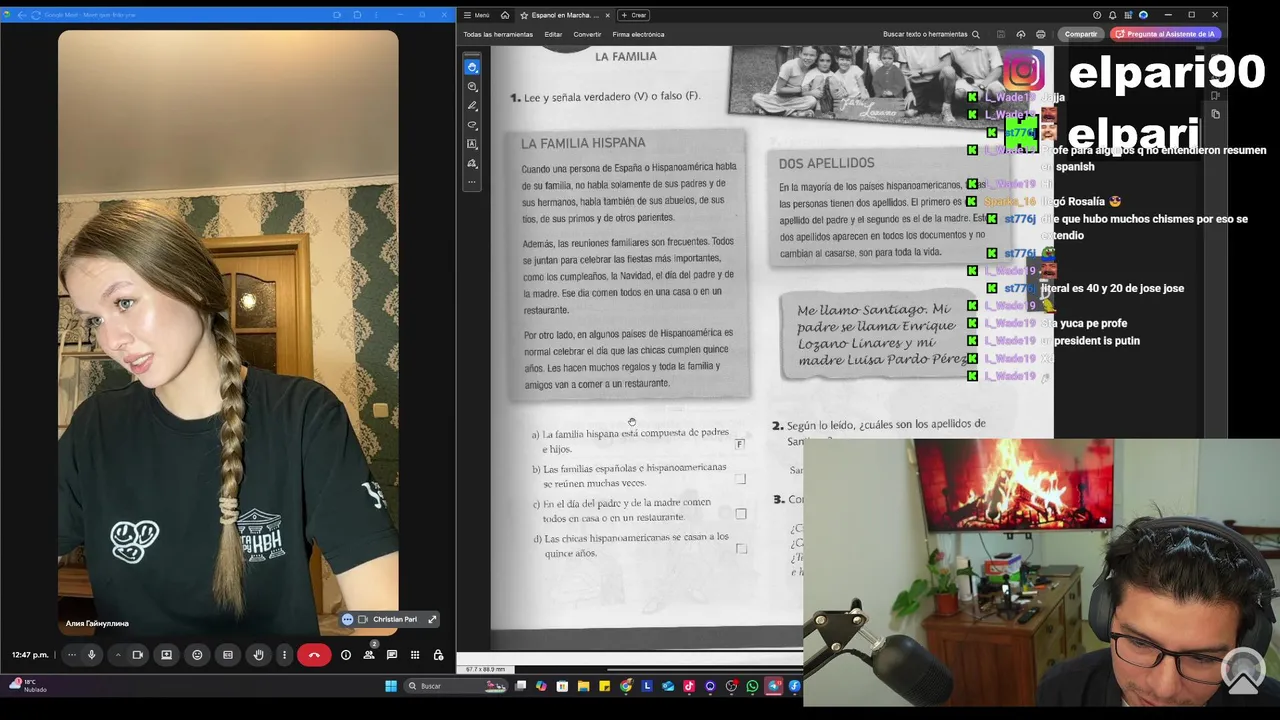
Task: Show meeting details info icon
Action: [346, 655]
